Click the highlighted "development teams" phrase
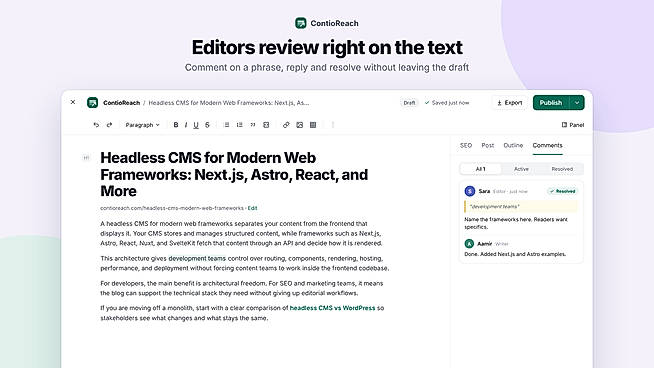 click(197, 258)
